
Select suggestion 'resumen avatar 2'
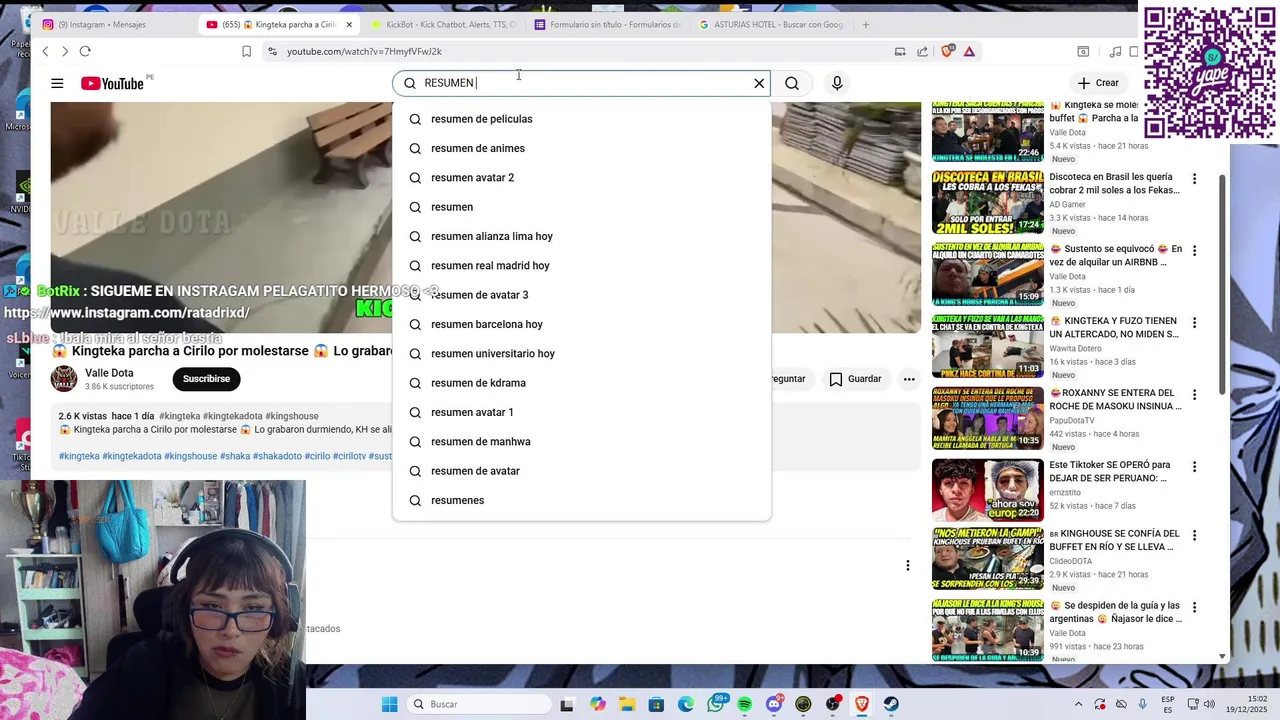click(x=581, y=177)
